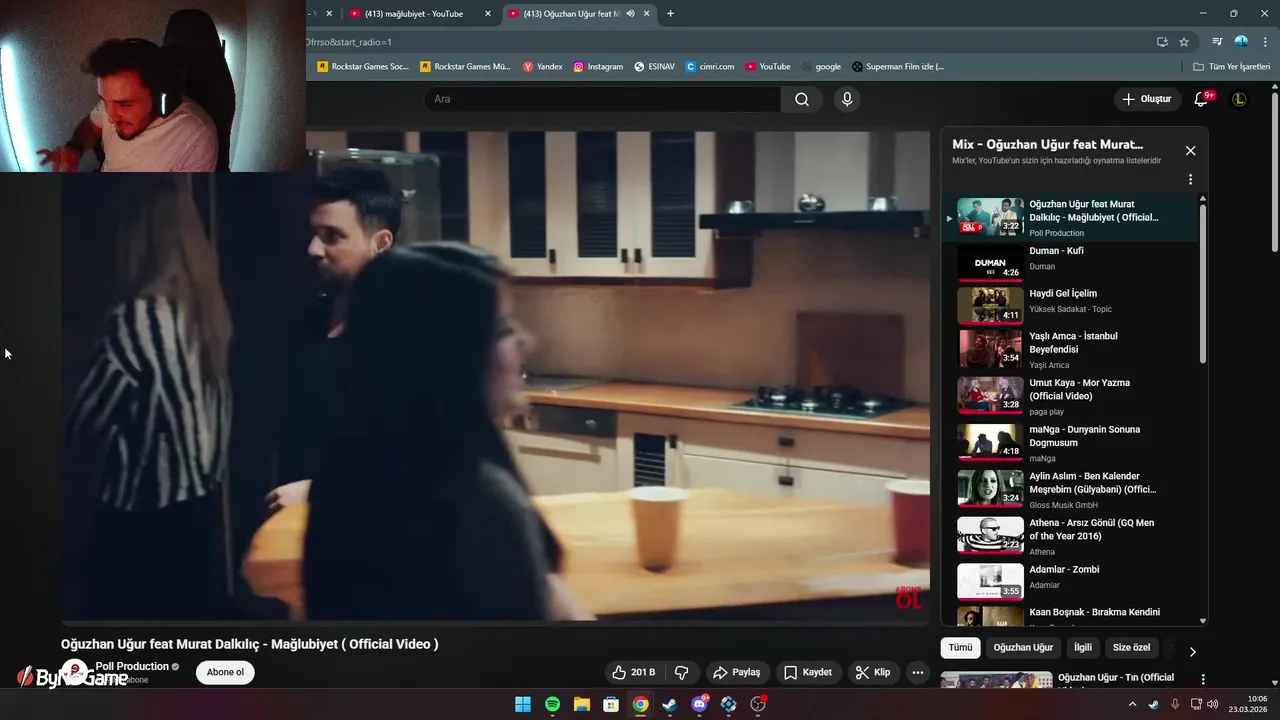Screen dimensions: 1280x720
Task: Open options for Oğuzhan Uğur - Tın recommendation
Action: tap(1203, 679)
